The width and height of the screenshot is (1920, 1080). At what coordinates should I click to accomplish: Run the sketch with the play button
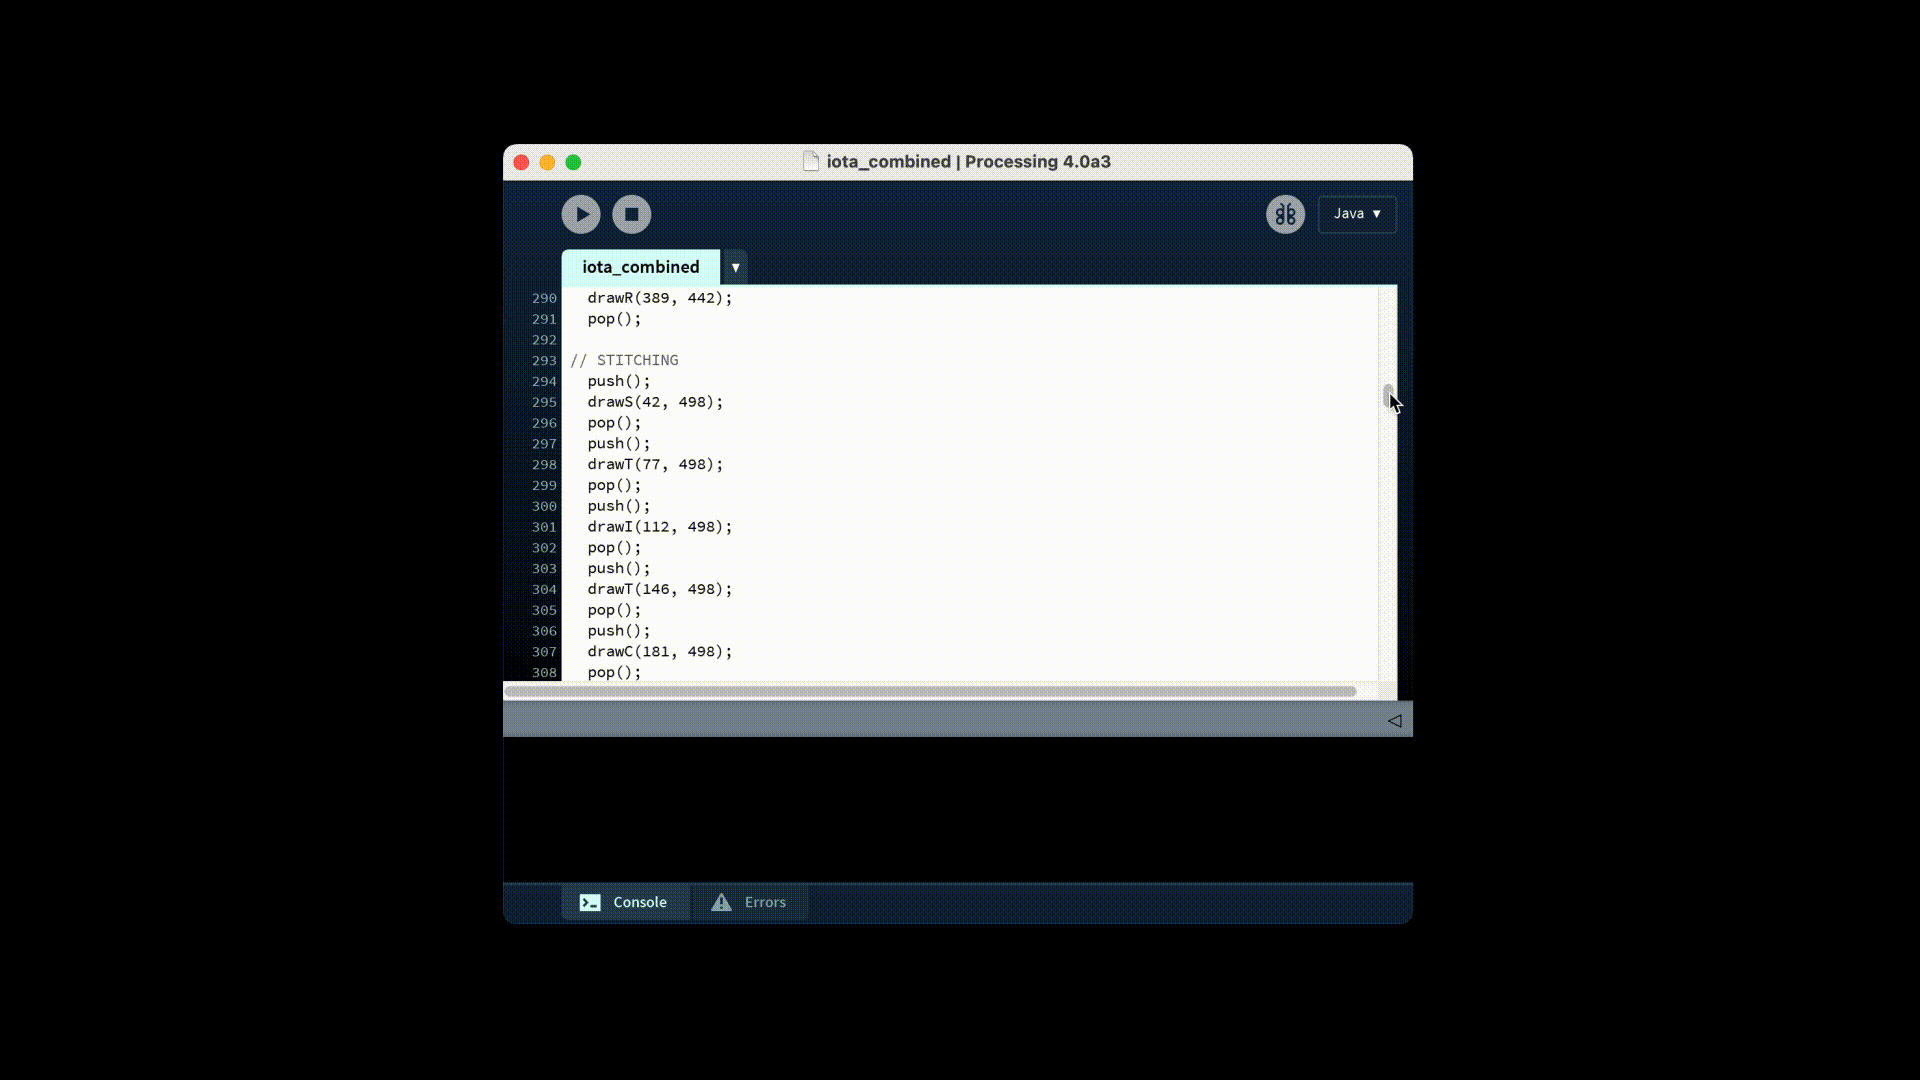click(x=581, y=214)
